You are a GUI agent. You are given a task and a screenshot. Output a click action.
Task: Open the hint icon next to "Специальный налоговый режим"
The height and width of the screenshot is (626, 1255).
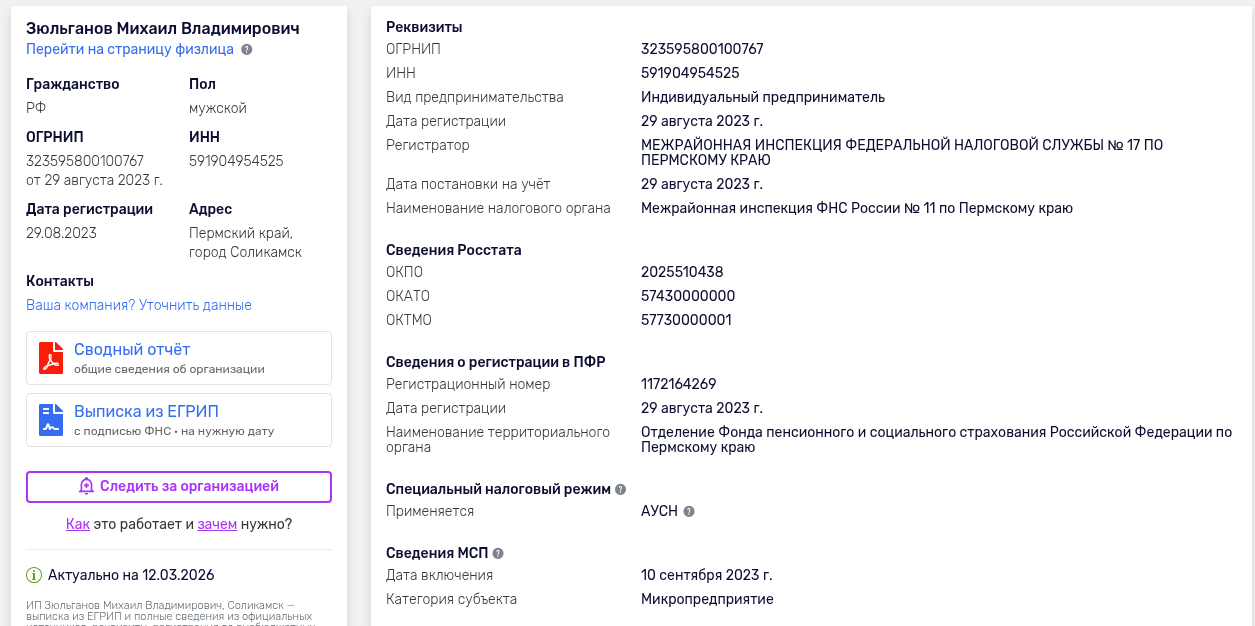pyautogui.click(x=621, y=489)
